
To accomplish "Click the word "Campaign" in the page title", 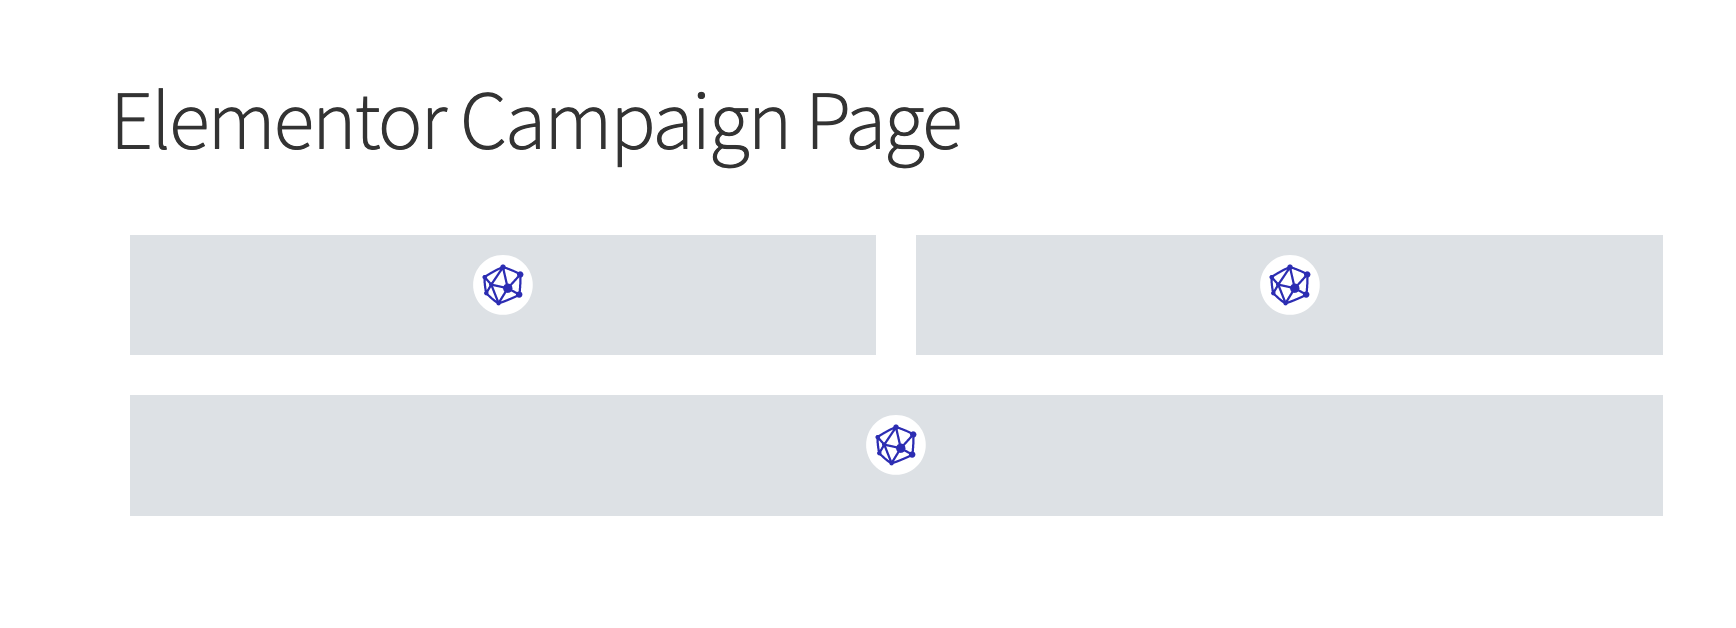I will [x=625, y=123].
